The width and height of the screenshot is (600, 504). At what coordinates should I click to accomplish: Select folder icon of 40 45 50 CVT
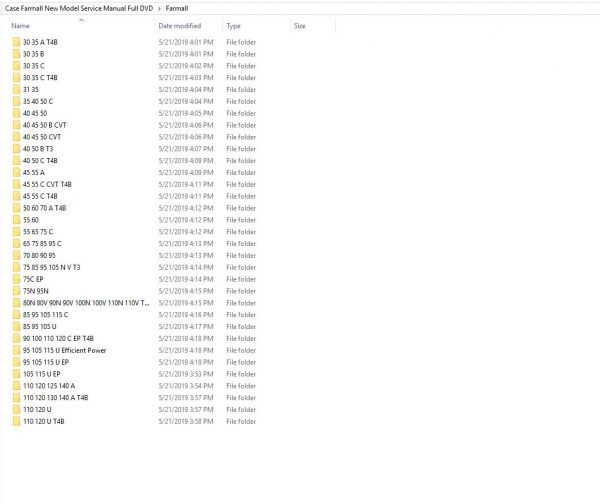[16, 137]
